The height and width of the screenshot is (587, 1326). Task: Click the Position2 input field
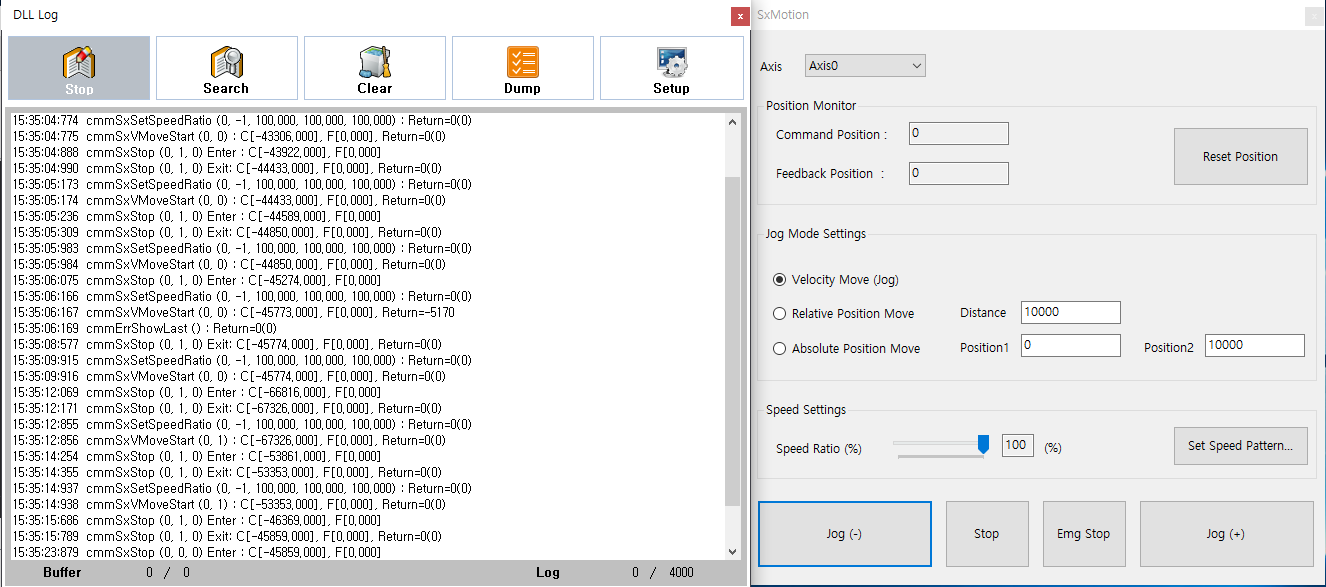[1254, 345]
